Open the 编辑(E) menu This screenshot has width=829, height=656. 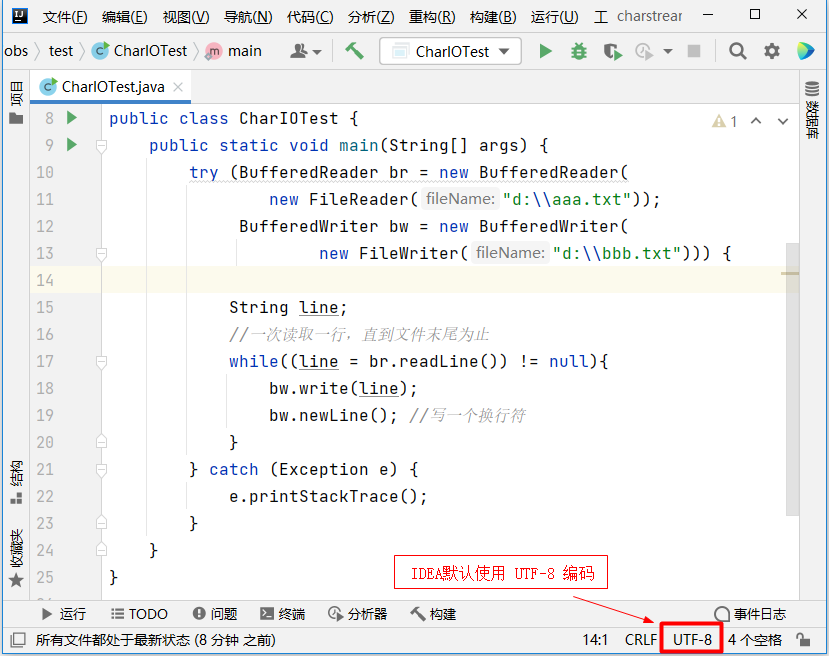click(125, 17)
